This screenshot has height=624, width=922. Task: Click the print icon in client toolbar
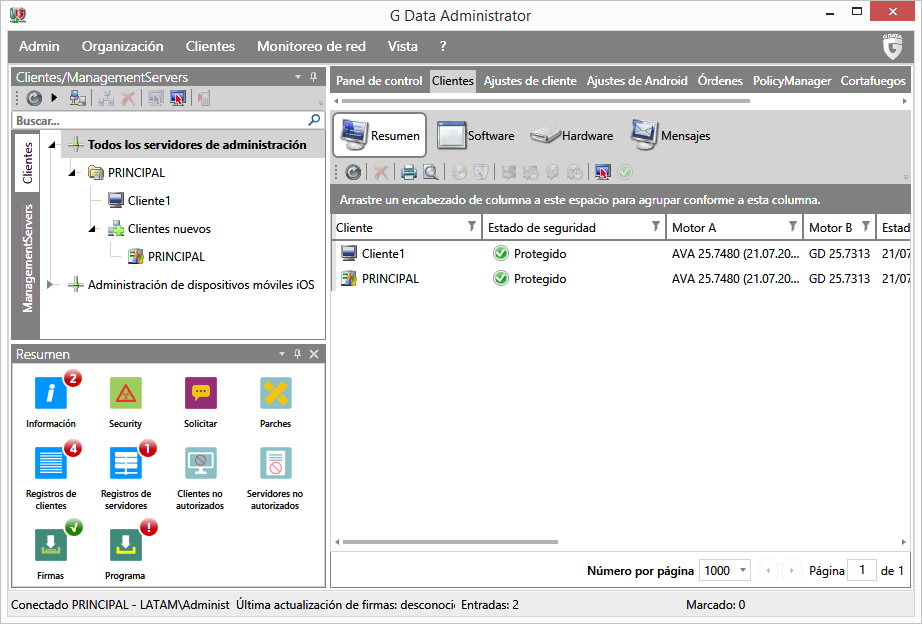(408, 172)
